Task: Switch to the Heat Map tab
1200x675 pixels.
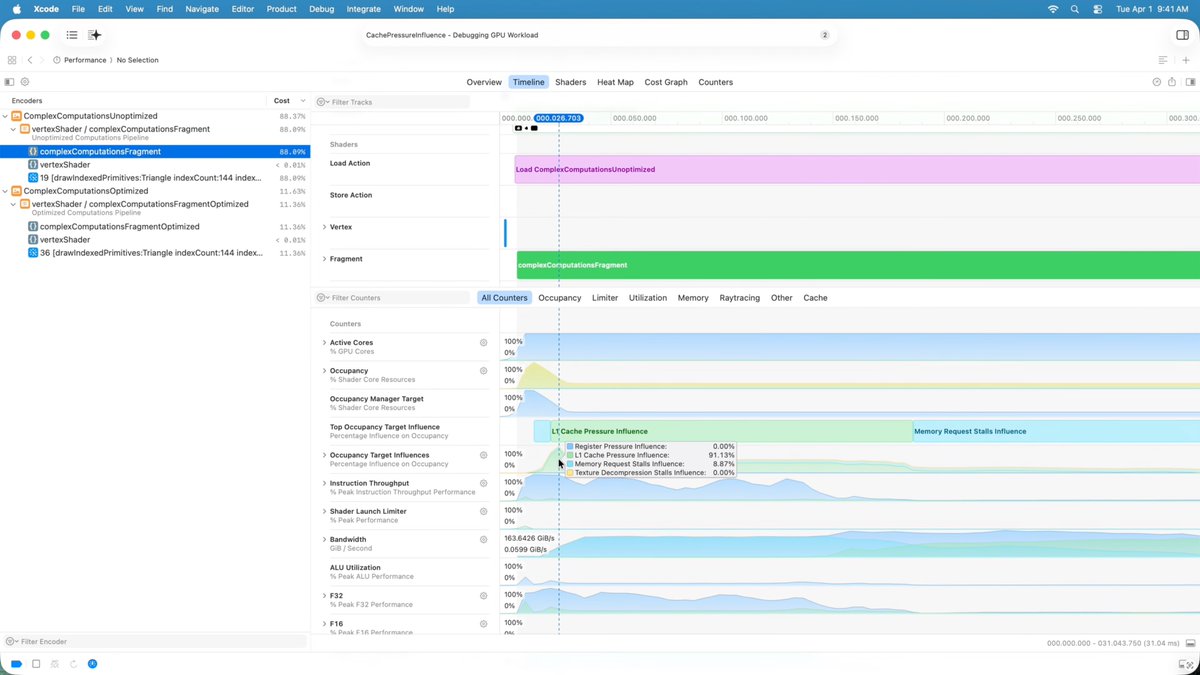Action: pyautogui.click(x=615, y=82)
